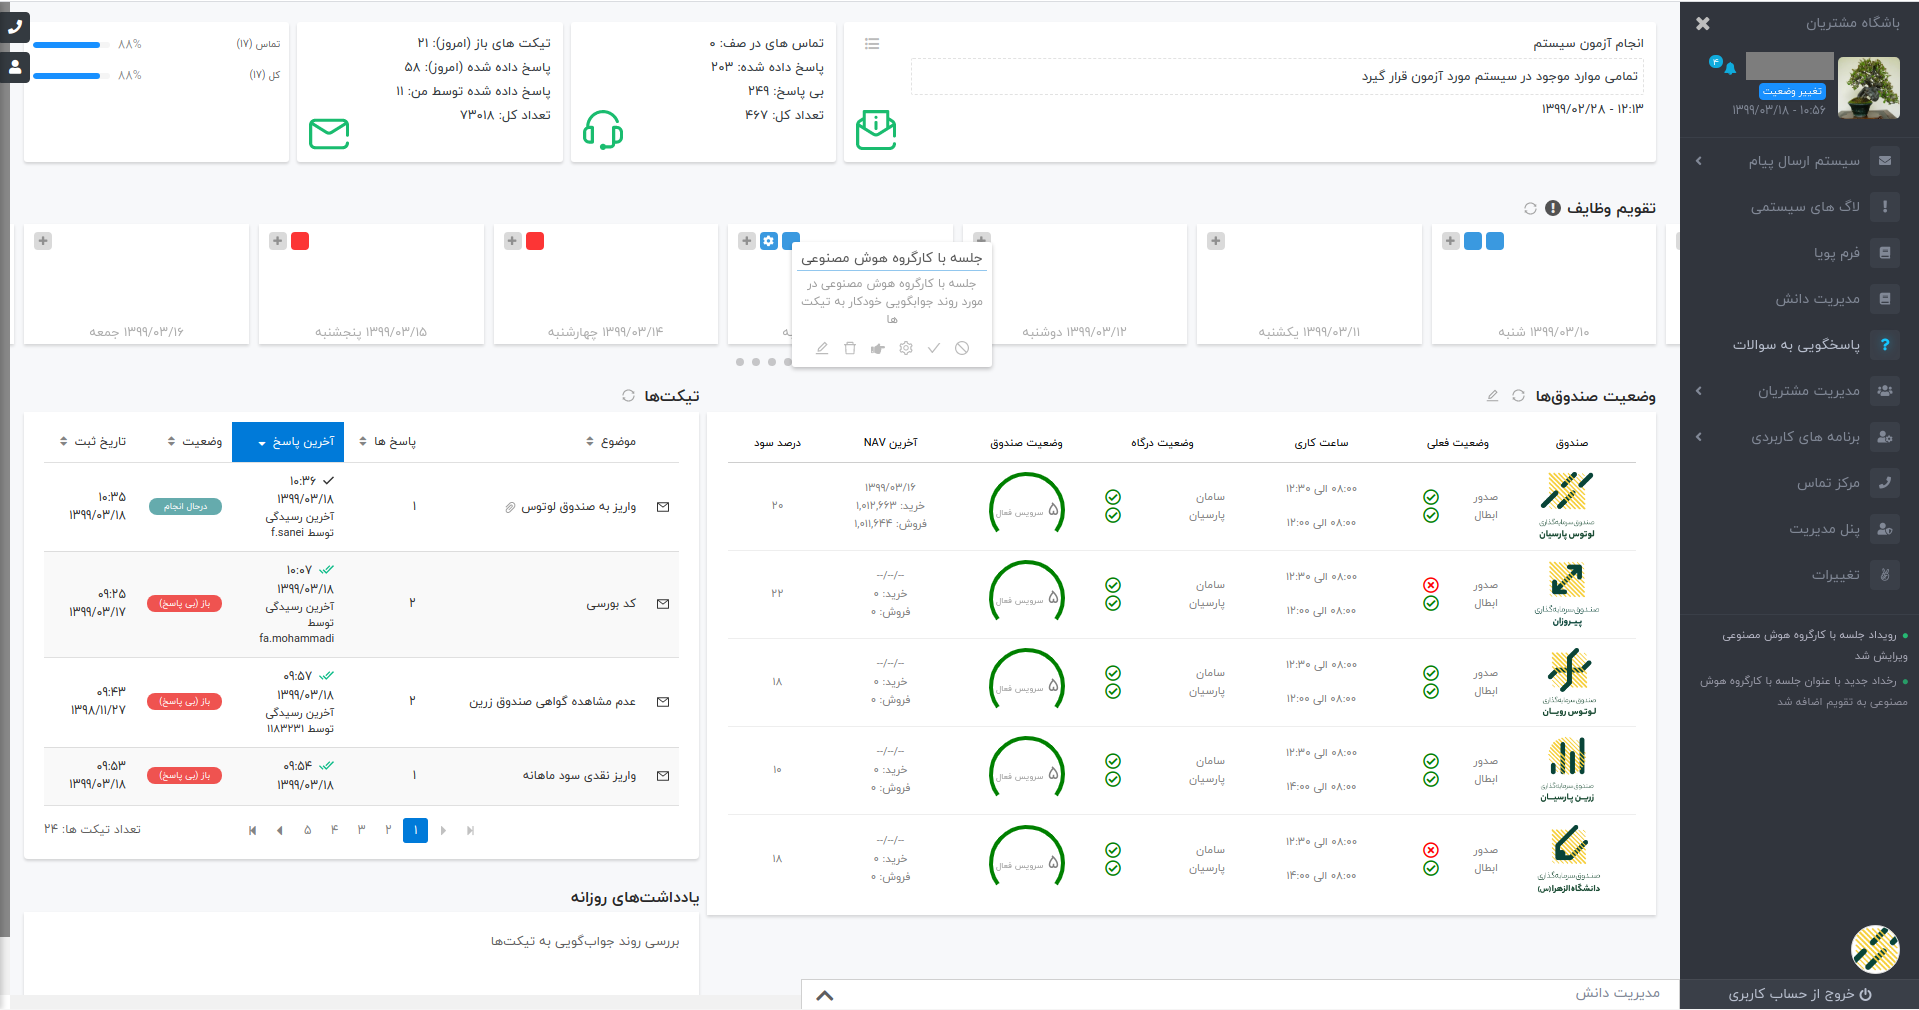The image size is (1919, 1010).
Task: Click the سرویس فعال gauge in the لوتوس پارسیان row
Action: (1026, 506)
